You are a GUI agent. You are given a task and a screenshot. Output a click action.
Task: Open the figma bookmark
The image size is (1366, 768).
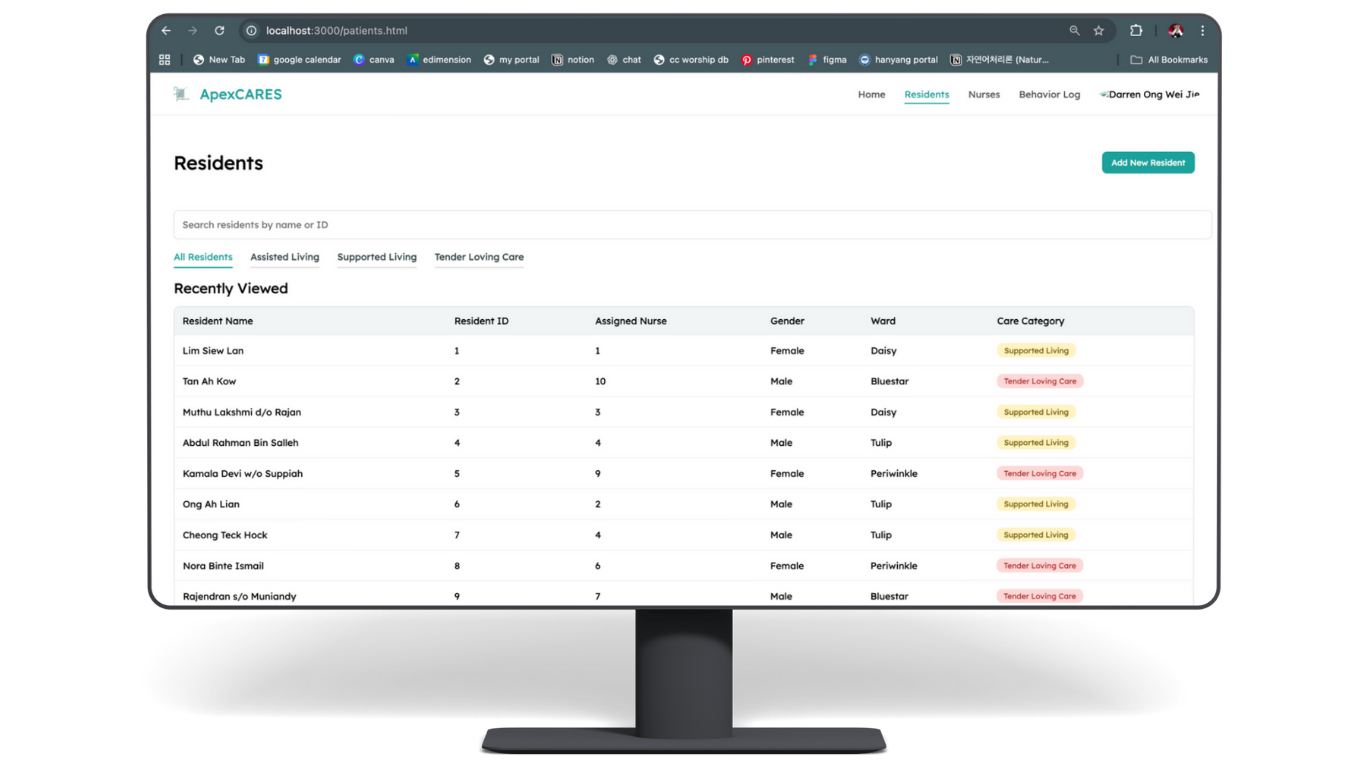point(827,60)
